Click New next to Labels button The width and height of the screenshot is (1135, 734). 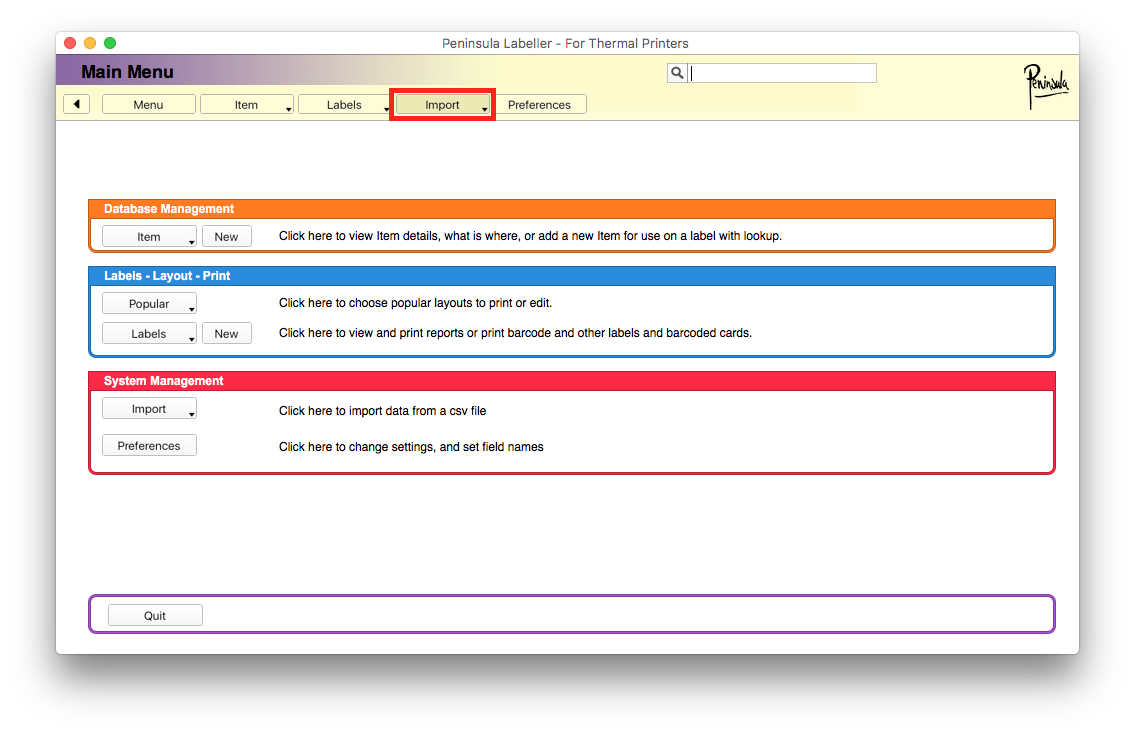point(227,334)
